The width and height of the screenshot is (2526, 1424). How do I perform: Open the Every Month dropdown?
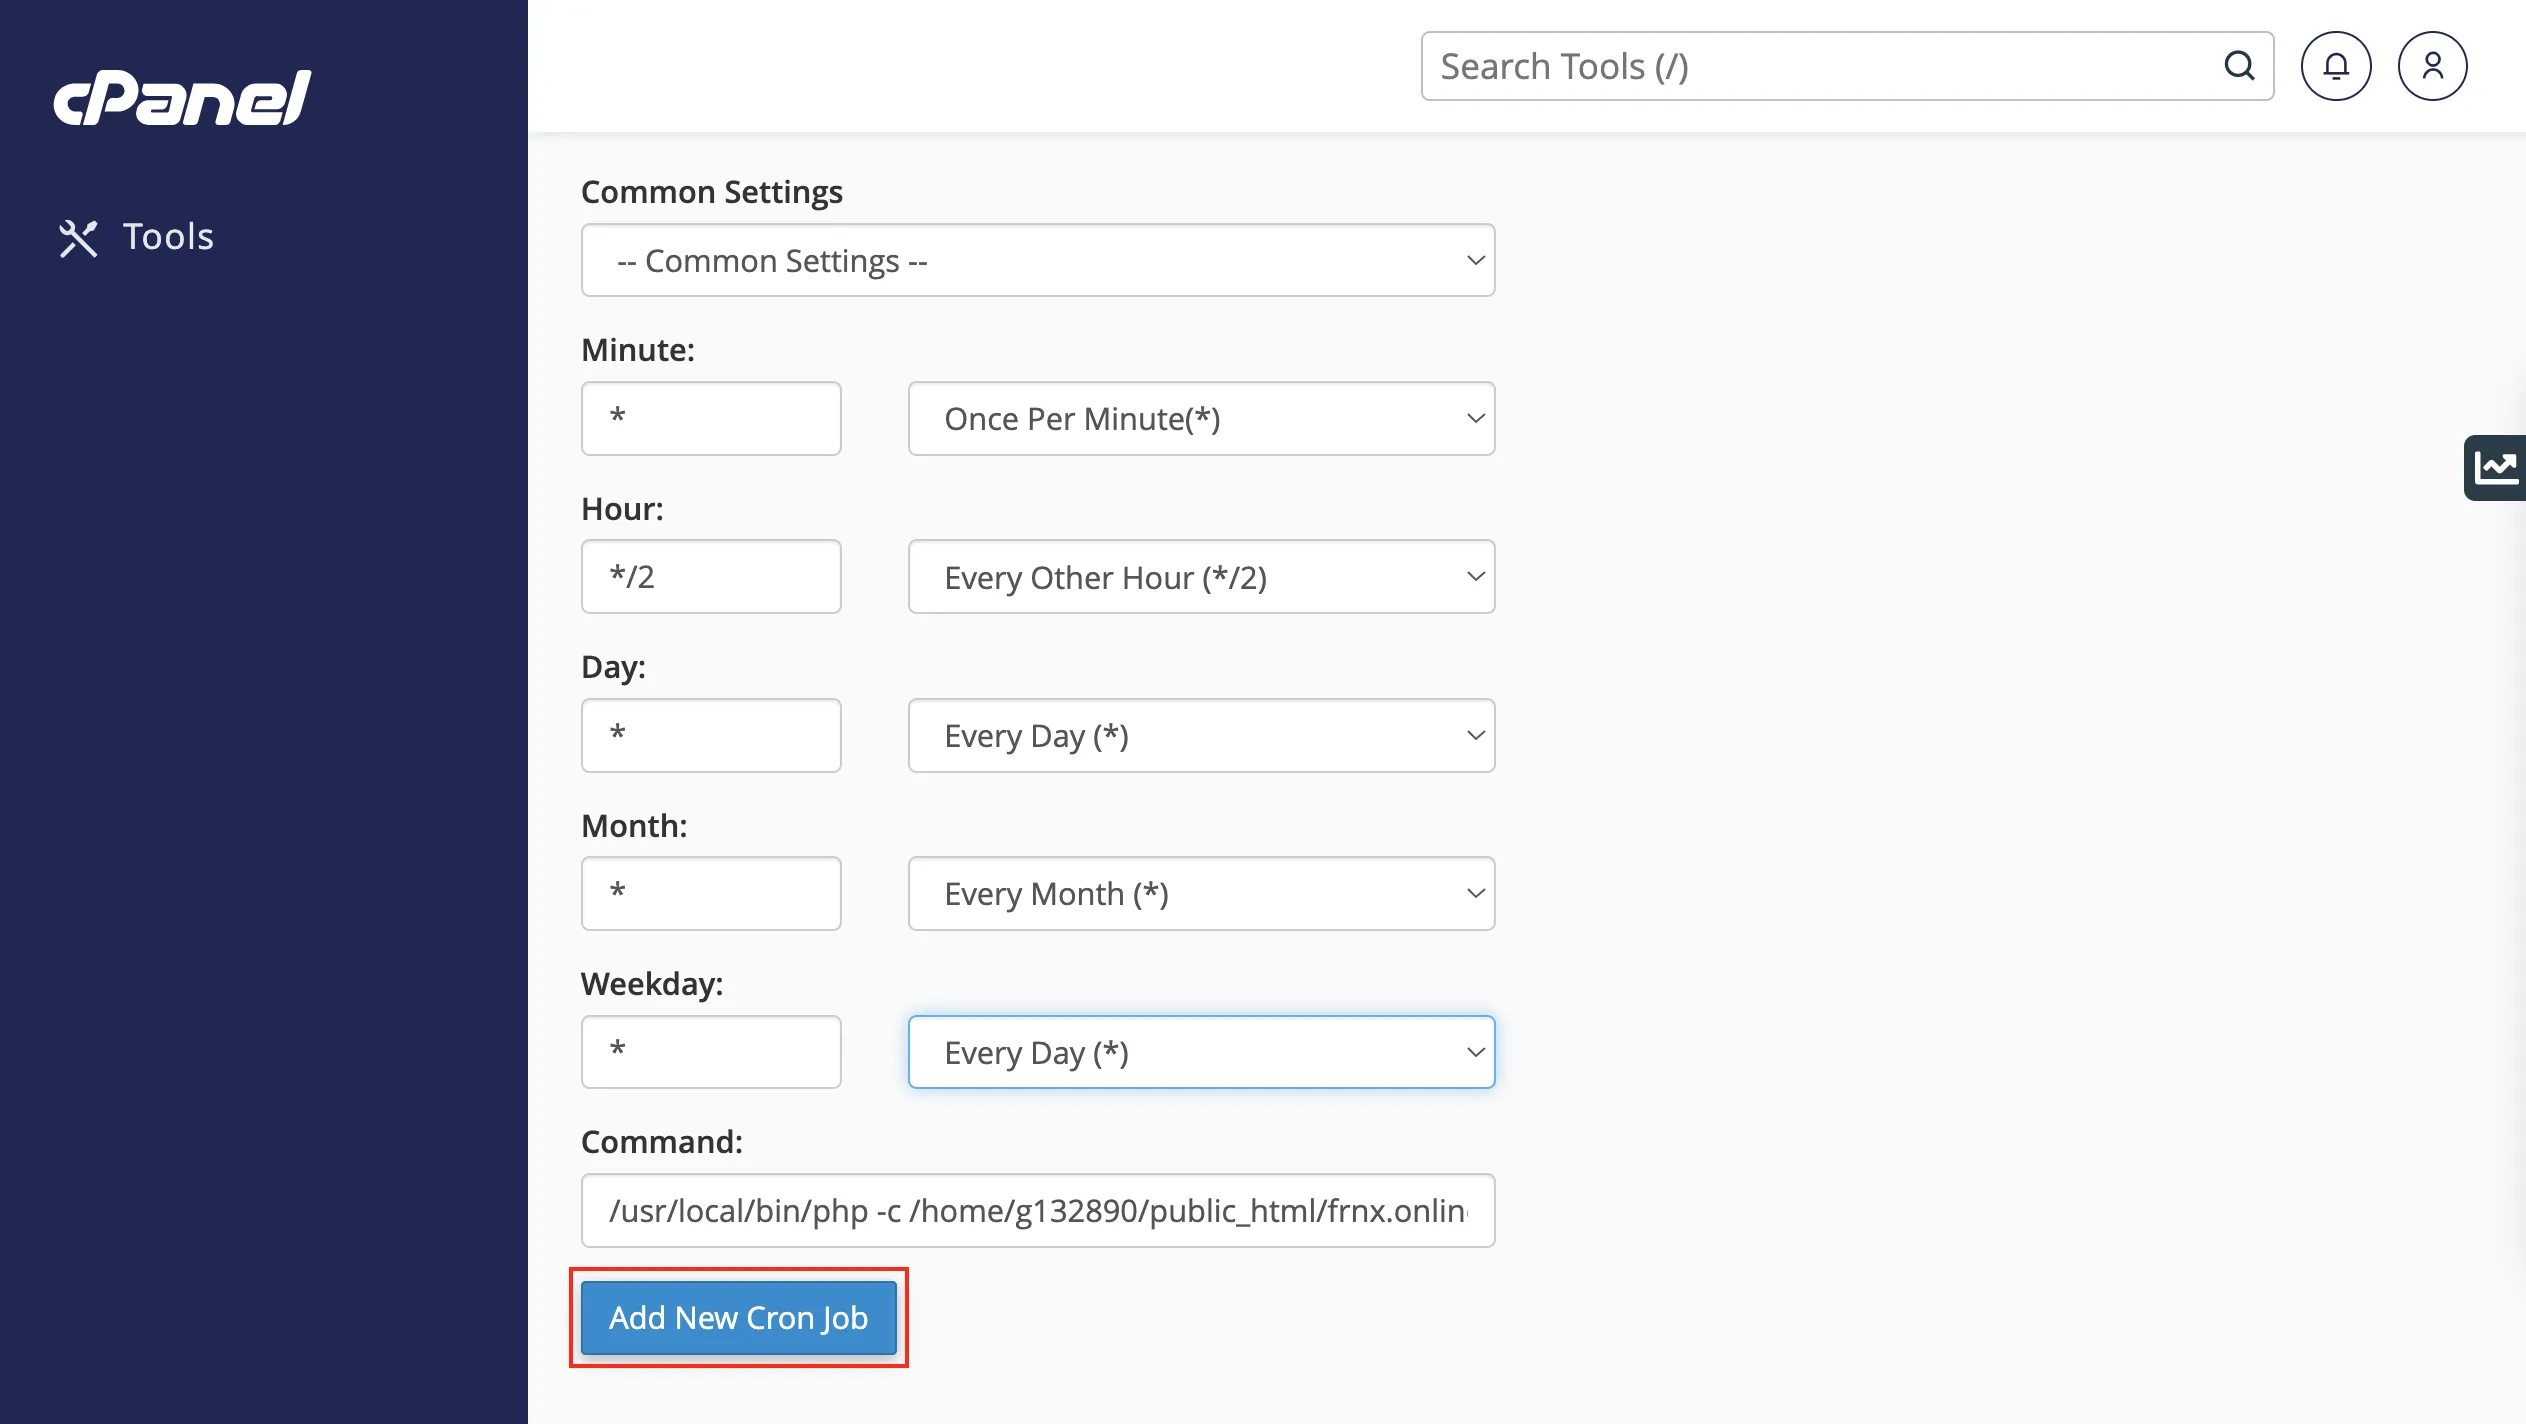(x=1201, y=893)
